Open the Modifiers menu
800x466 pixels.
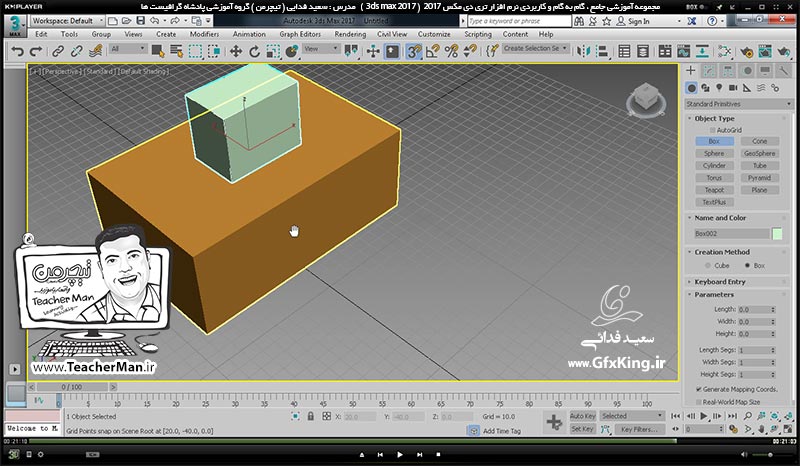204,34
